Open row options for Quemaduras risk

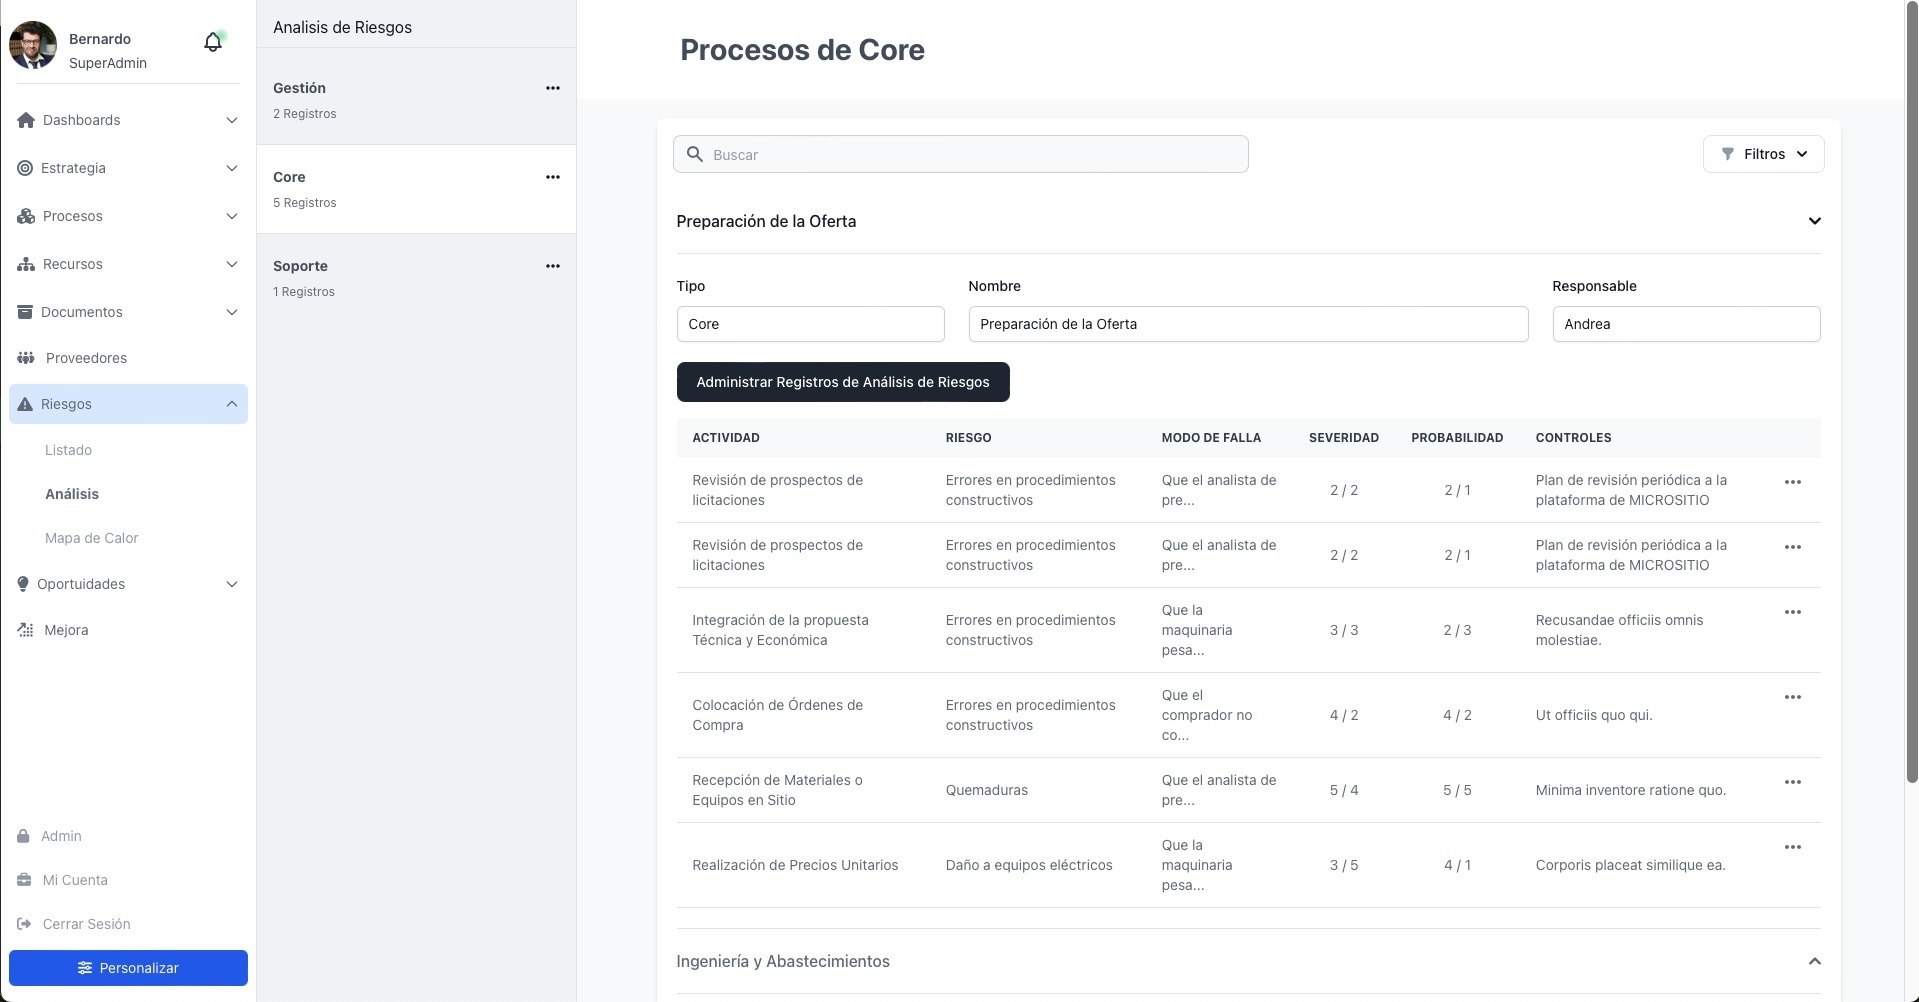(x=1792, y=782)
